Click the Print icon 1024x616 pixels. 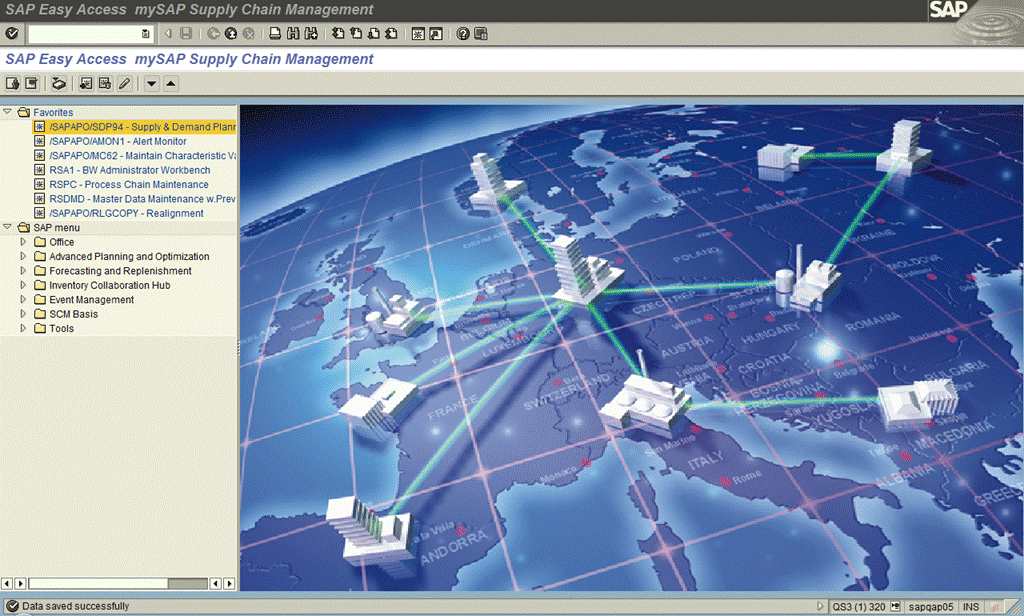(275, 33)
